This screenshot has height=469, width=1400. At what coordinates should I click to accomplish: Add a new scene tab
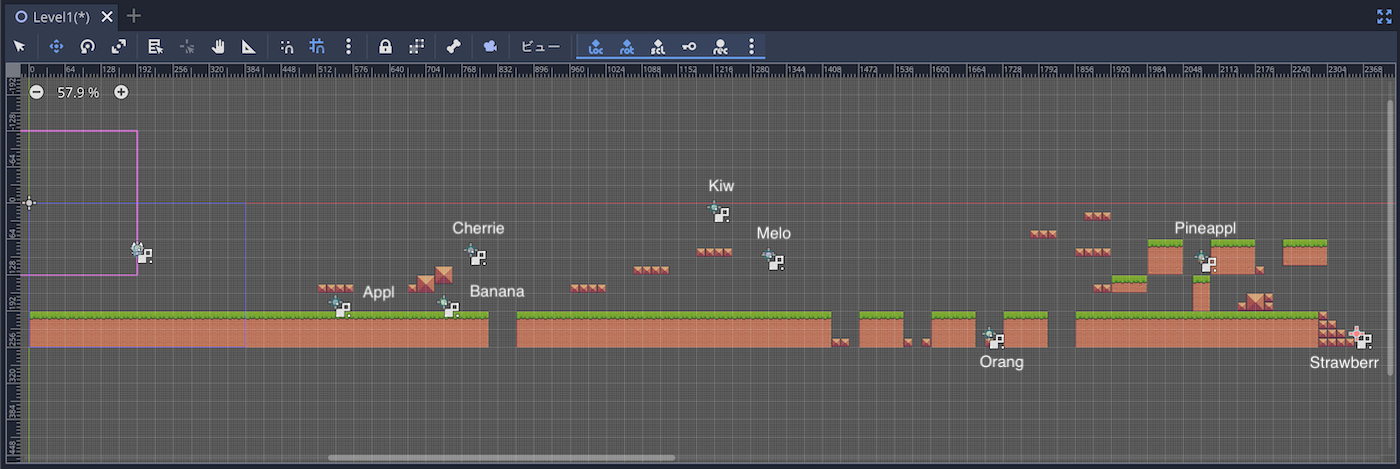point(135,16)
